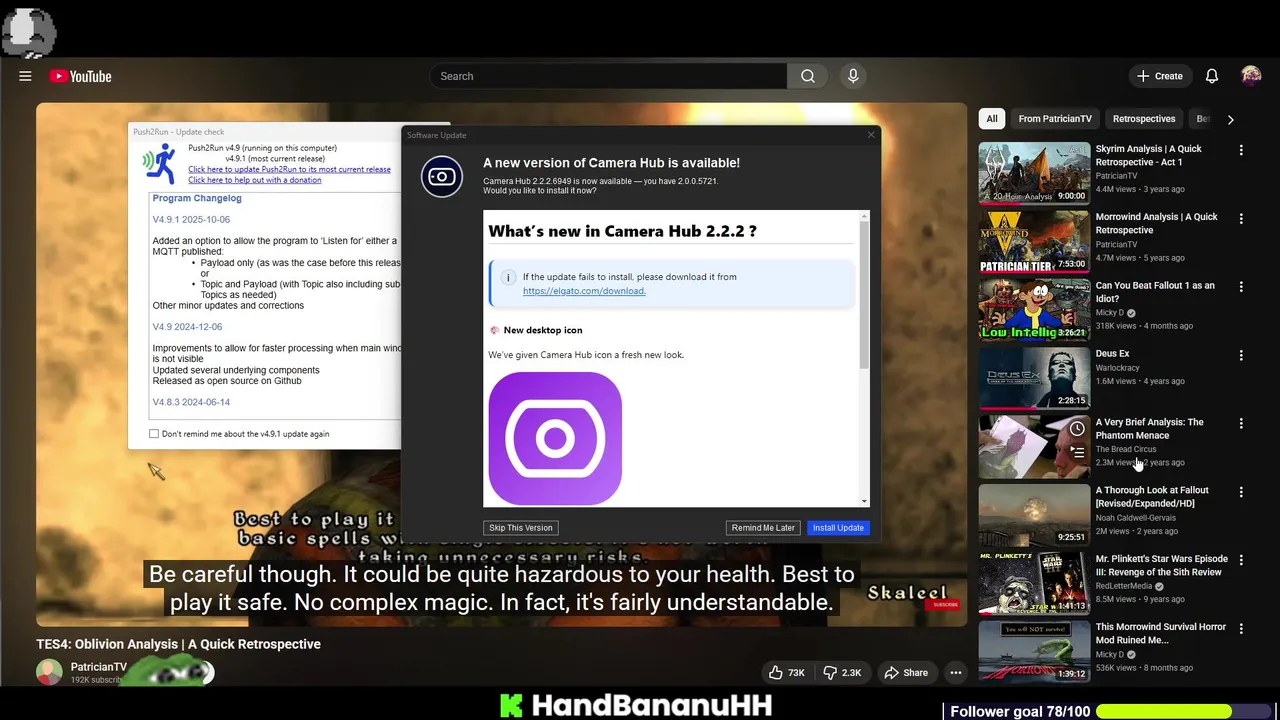Click Push2Run donation help link
This screenshot has width=1280, height=720.
pyautogui.click(x=255, y=180)
